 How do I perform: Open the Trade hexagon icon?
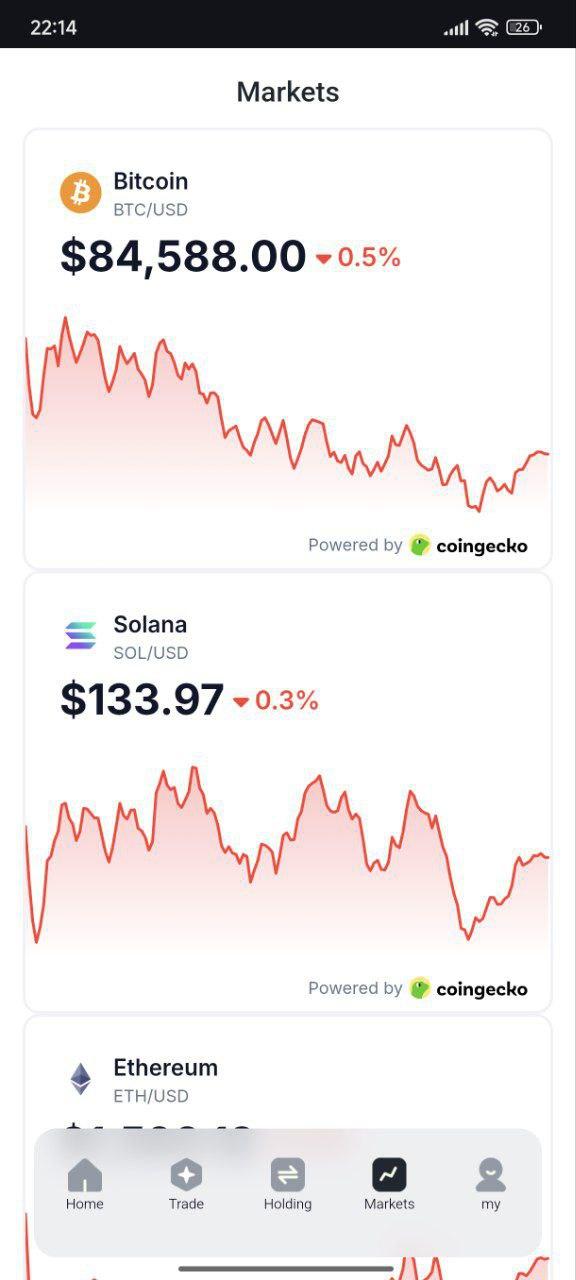coord(186,1174)
